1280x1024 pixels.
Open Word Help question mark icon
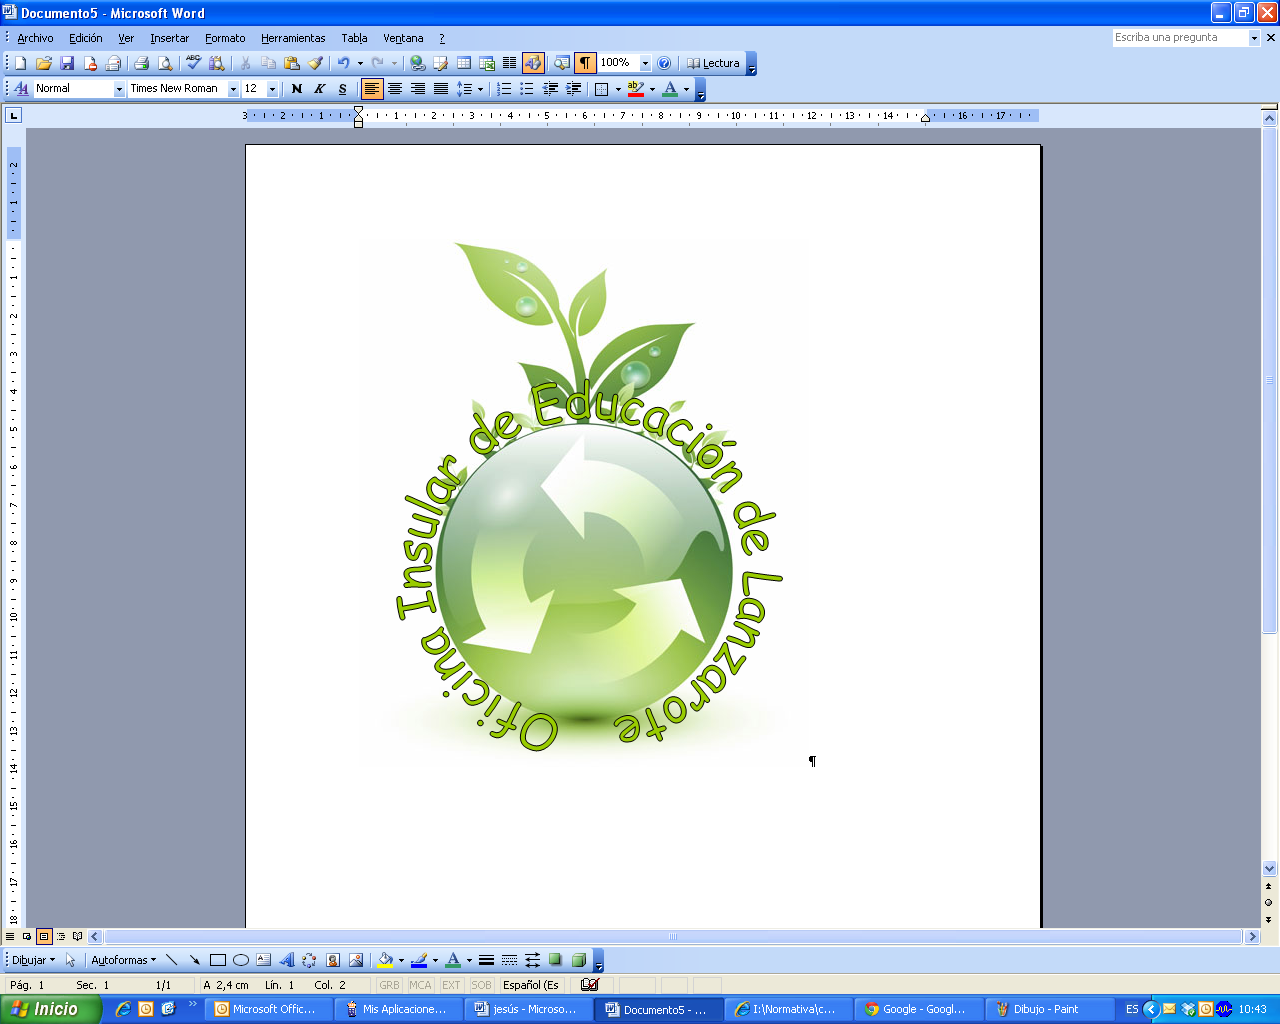click(x=664, y=63)
